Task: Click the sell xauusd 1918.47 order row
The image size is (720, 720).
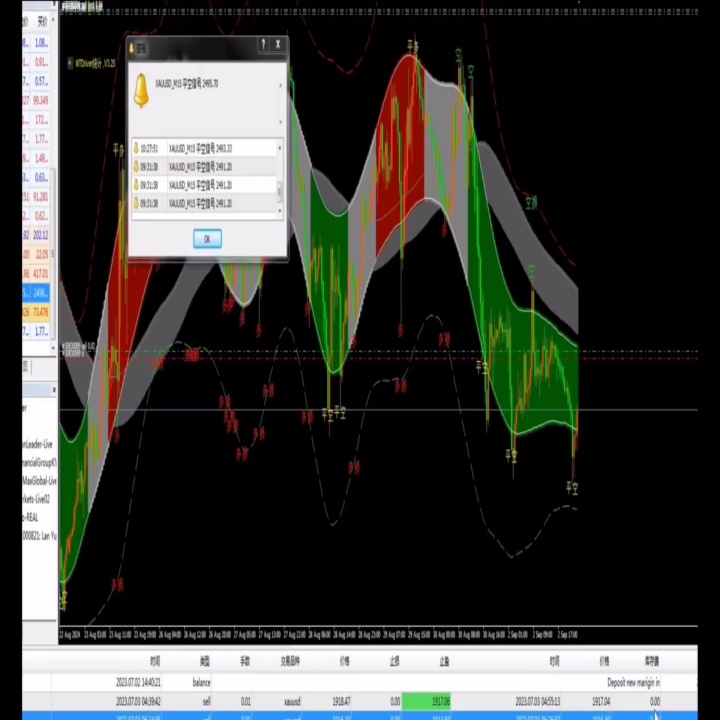Action: click(360, 701)
